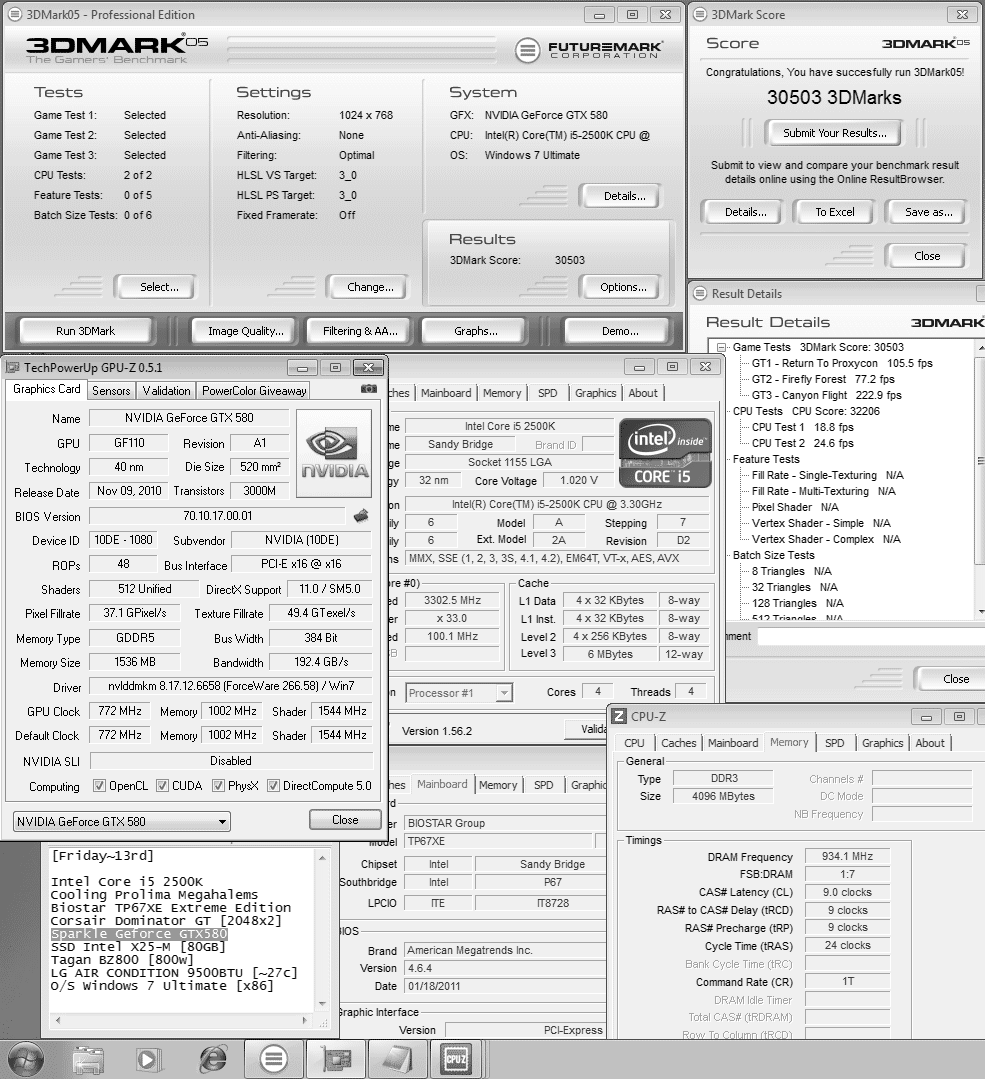This screenshot has width=985, height=1079.
Task: Click the Demo... button
Action: [x=619, y=331]
